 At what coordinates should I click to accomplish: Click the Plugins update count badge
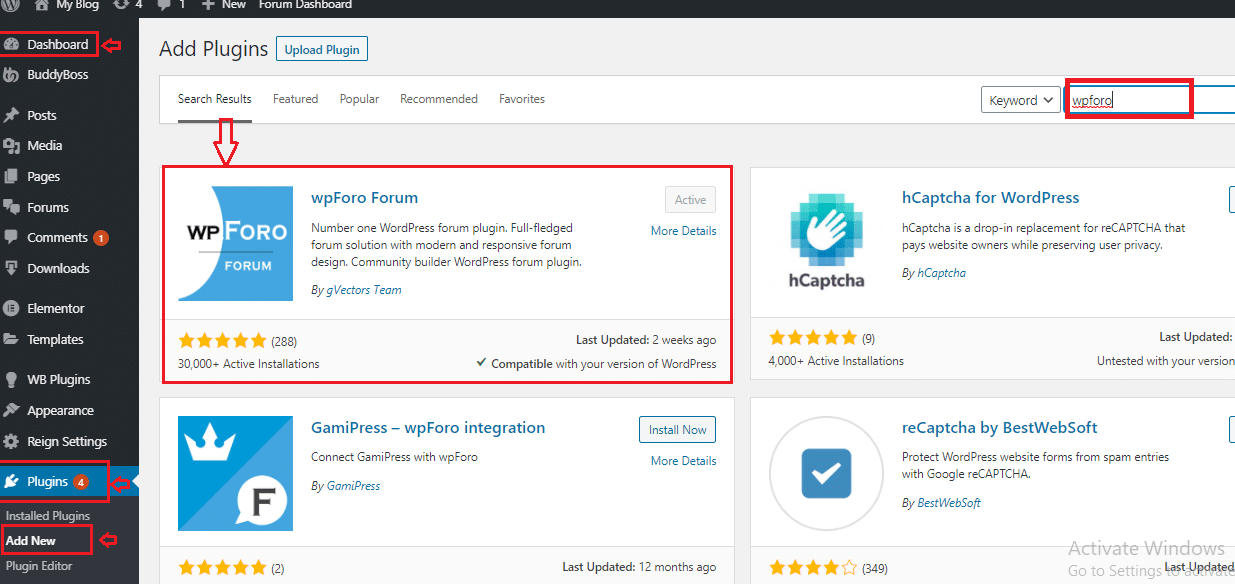point(81,482)
